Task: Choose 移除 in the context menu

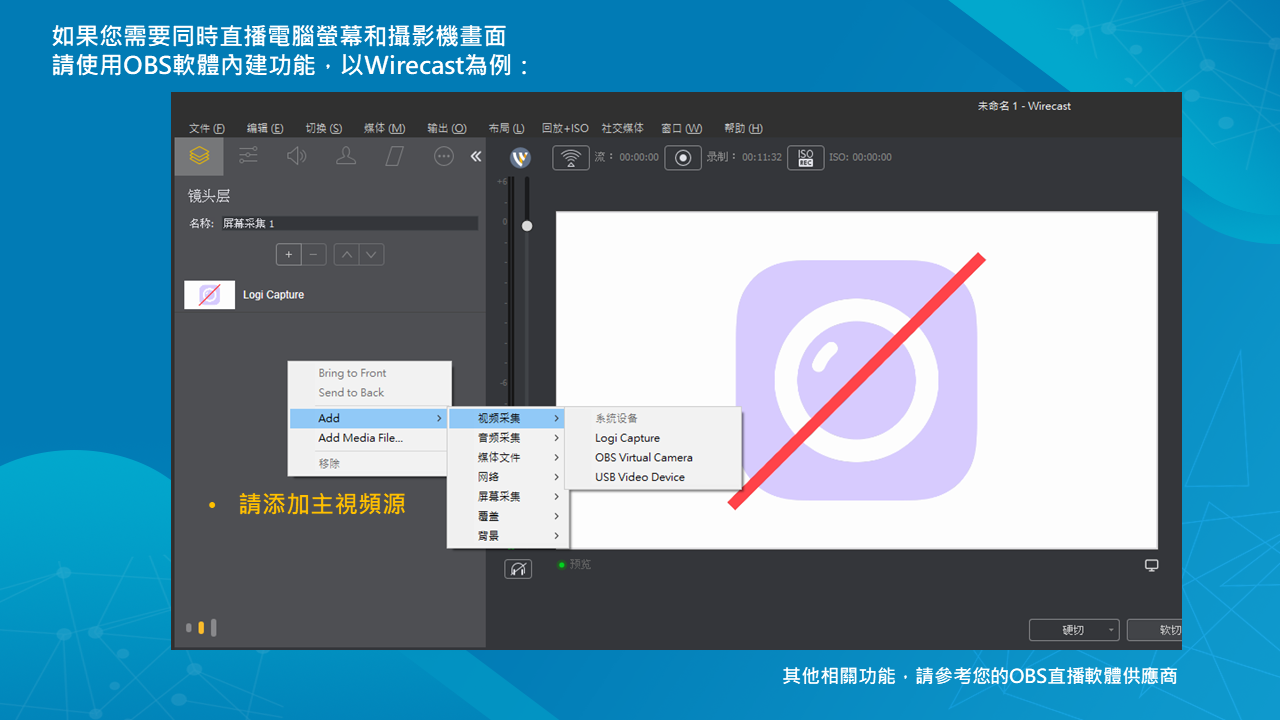Action: click(x=369, y=464)
